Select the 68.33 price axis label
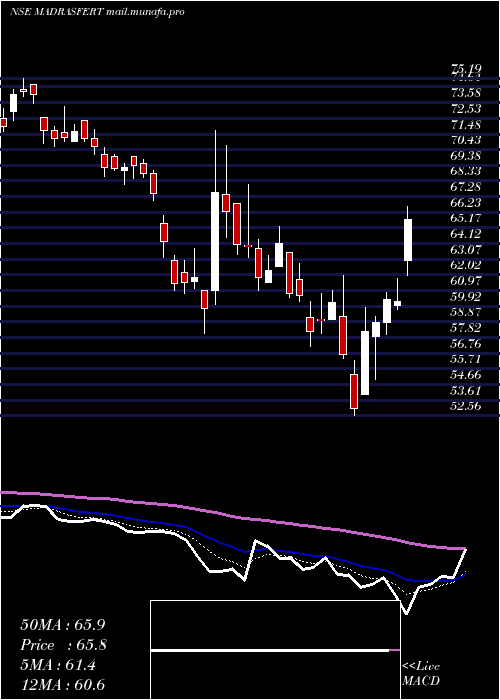Image resolution: width=500 pixels, height=700 pixels. pos(466,171)
